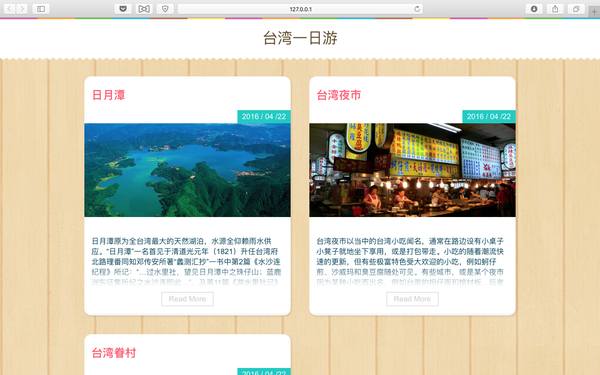Viewport: 600px width, 375px height.
Task: Click Read More under 日月潭 article
Action: tap(188, 299)
